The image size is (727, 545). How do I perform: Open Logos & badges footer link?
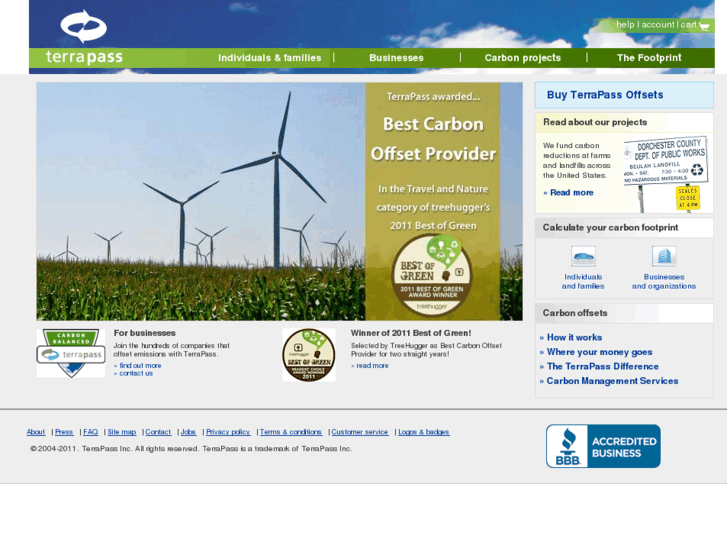click(424, 432)
